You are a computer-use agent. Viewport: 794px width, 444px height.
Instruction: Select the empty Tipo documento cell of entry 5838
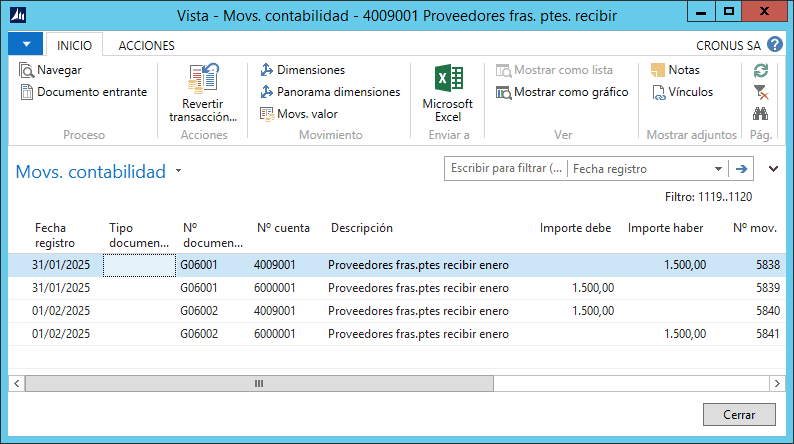coord(139,265)
